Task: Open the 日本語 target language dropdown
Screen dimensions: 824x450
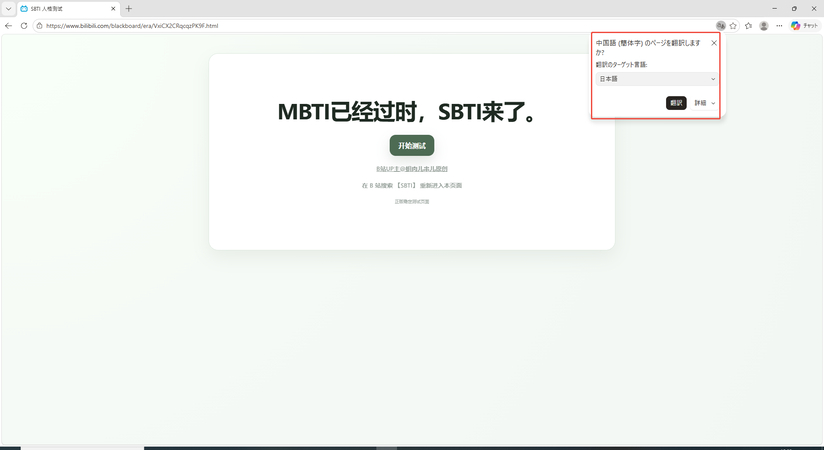Action: 657,79
